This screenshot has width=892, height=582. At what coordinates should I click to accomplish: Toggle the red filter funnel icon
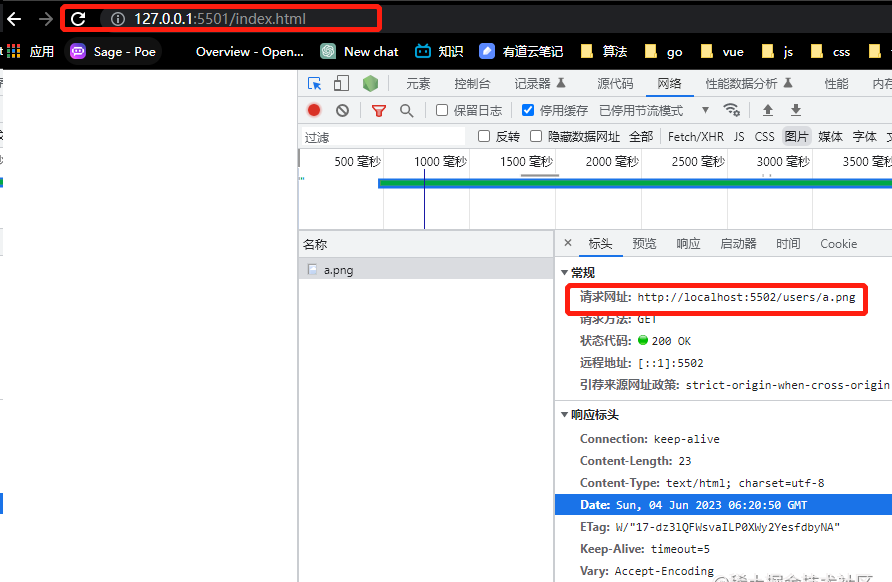[379, 110]
